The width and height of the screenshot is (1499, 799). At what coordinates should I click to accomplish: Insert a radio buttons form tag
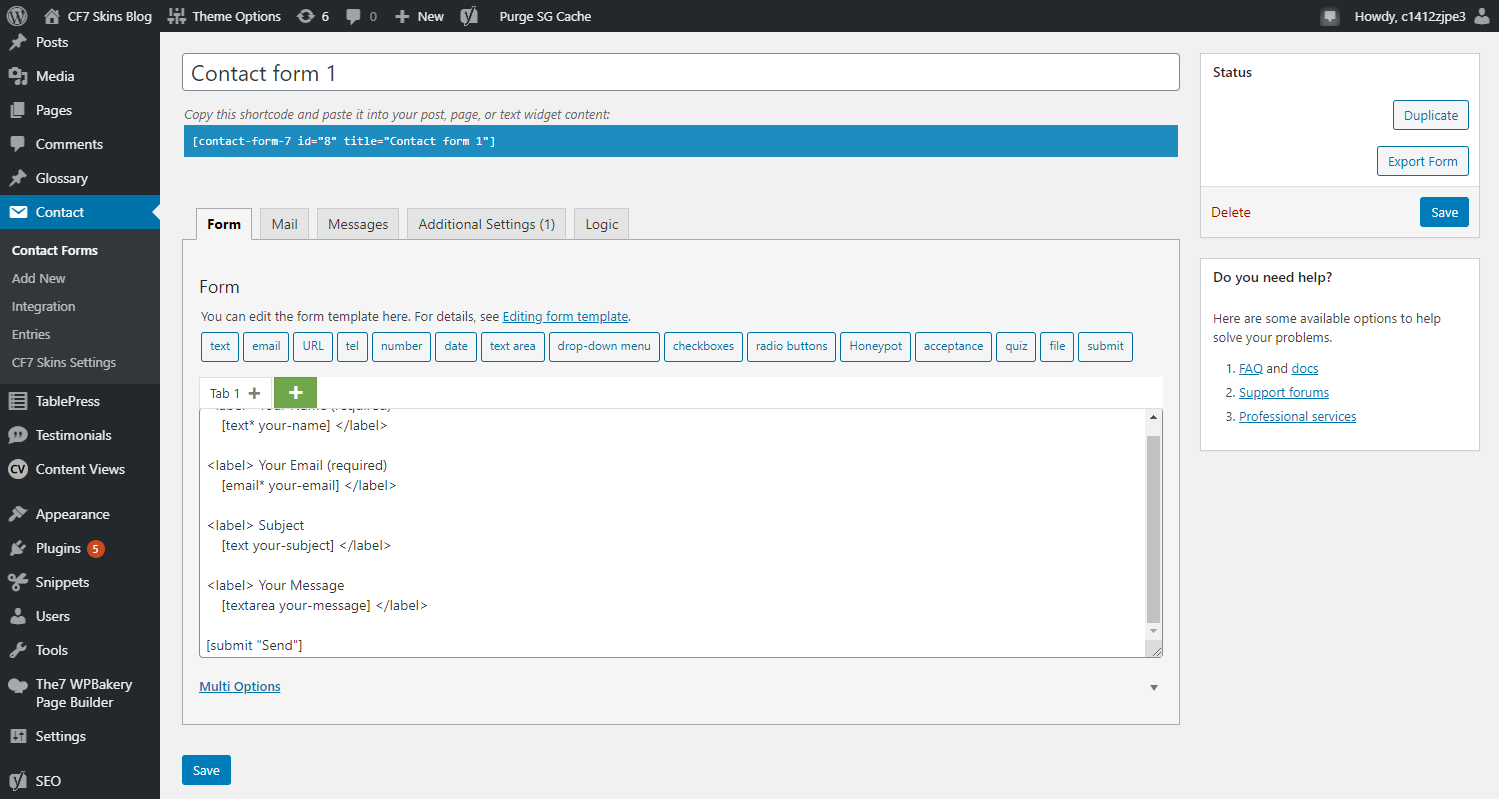coord(791,346)
